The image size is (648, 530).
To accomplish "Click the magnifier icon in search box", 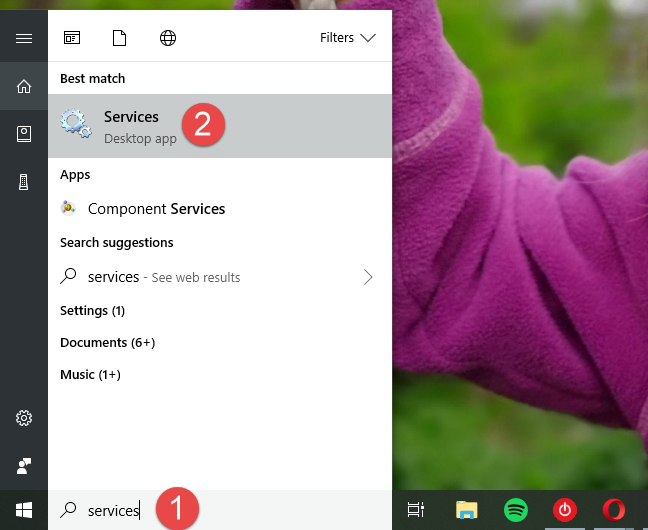I will pos(69,510).
